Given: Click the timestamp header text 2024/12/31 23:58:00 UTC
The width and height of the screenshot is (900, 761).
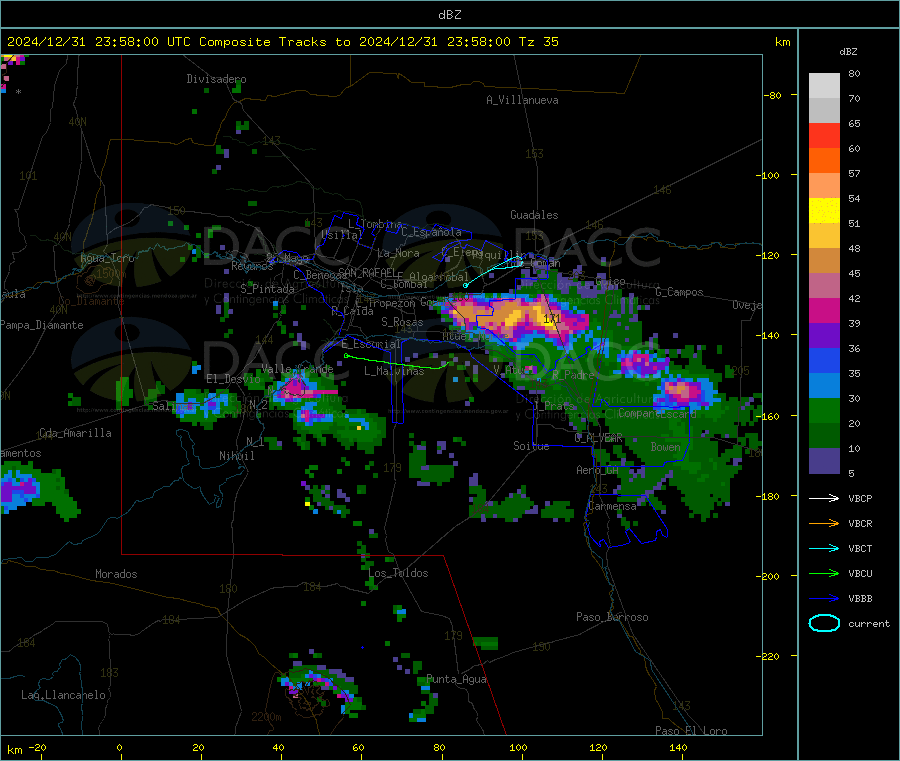Looking at the screenshot, I should tap(99, 42).
